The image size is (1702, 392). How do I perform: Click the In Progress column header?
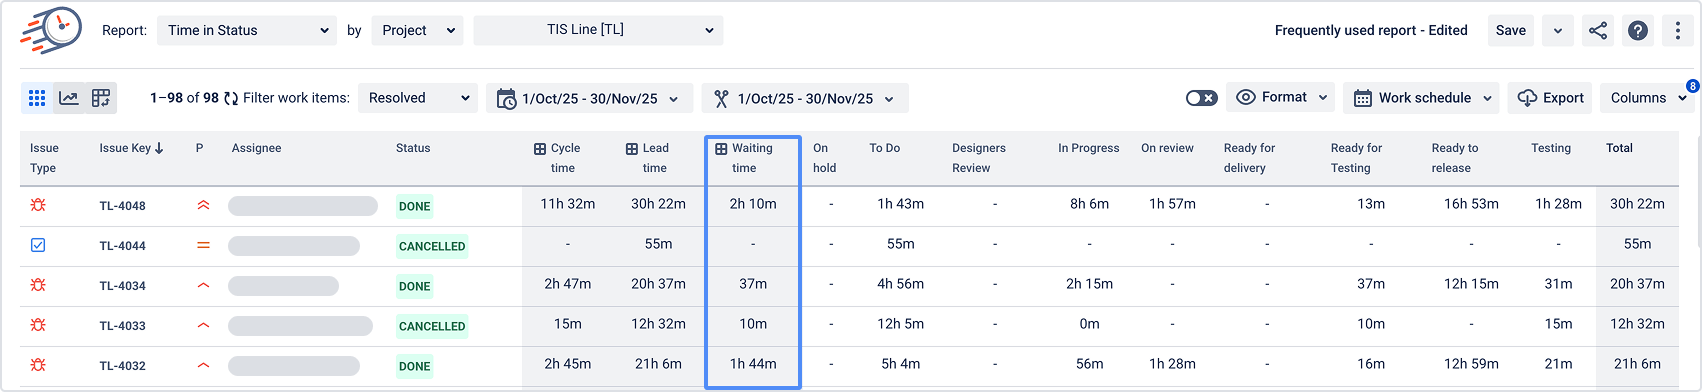1089,148
